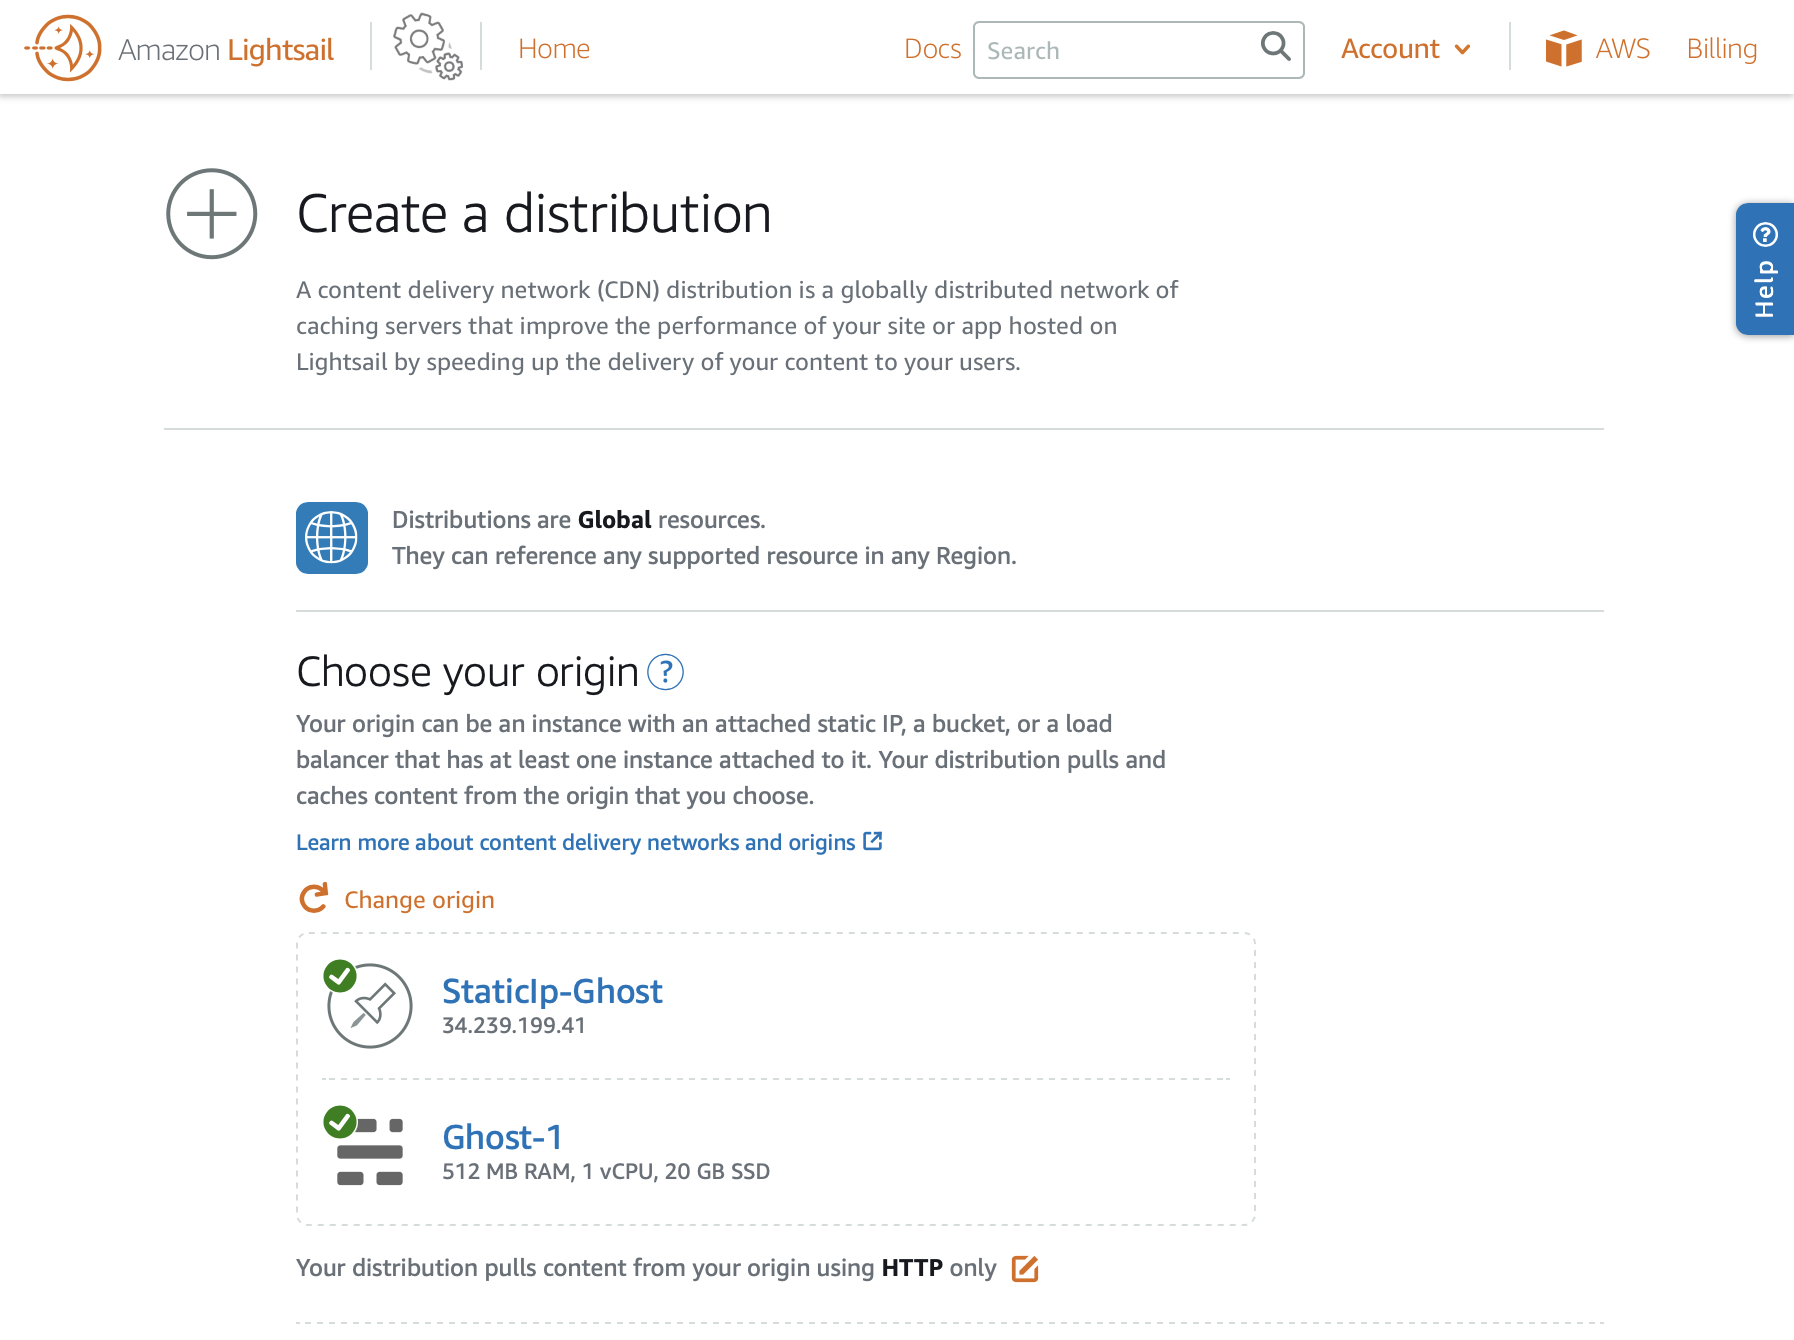Viewport: 1794px width, 1340px height.
Task: Click the AWS cube icon
Action: (x=1563, y=47)
